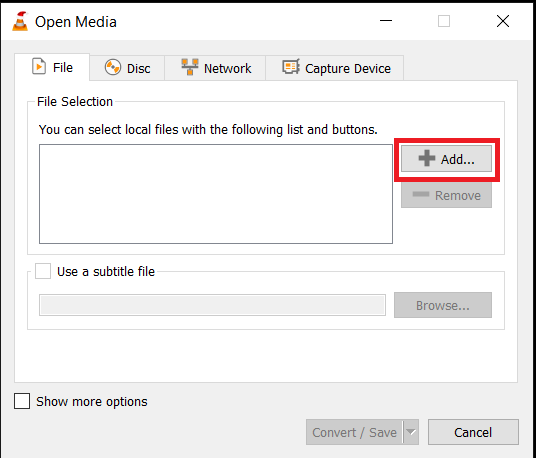Click inside the file selection list box
Viewport: 536px width, 458px height.
click(x=216, y=194)
